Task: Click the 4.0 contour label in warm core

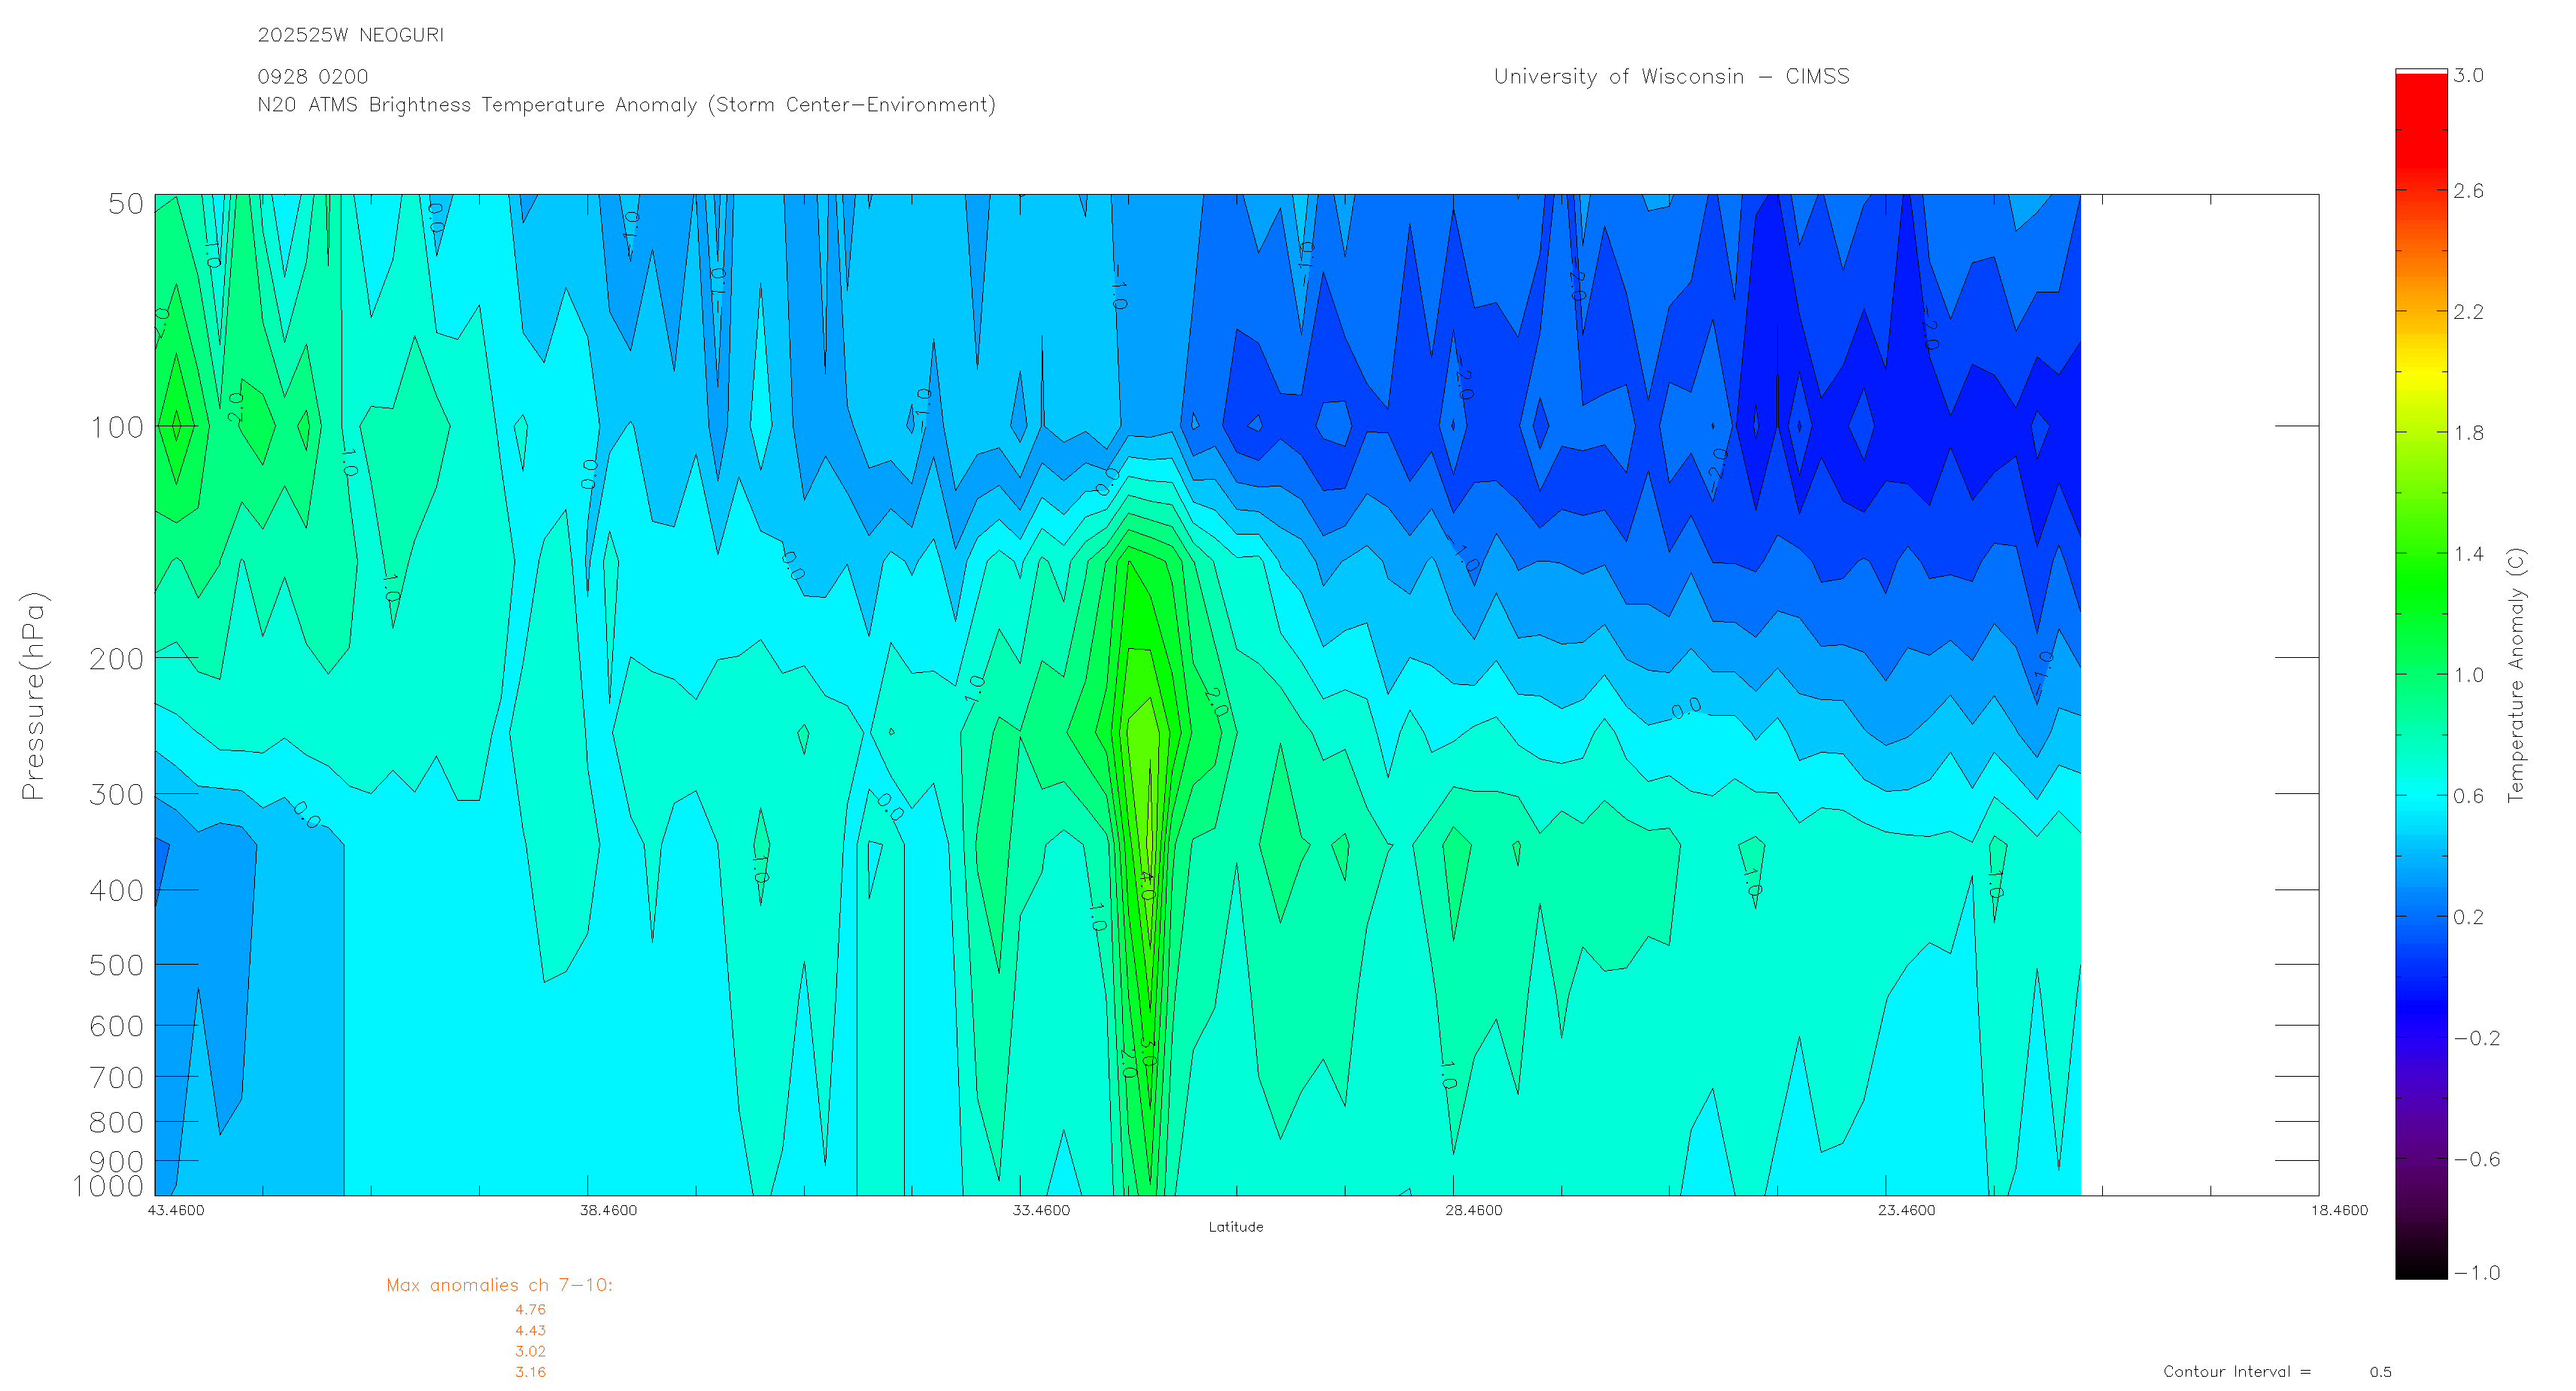Action: [1147, 885]
